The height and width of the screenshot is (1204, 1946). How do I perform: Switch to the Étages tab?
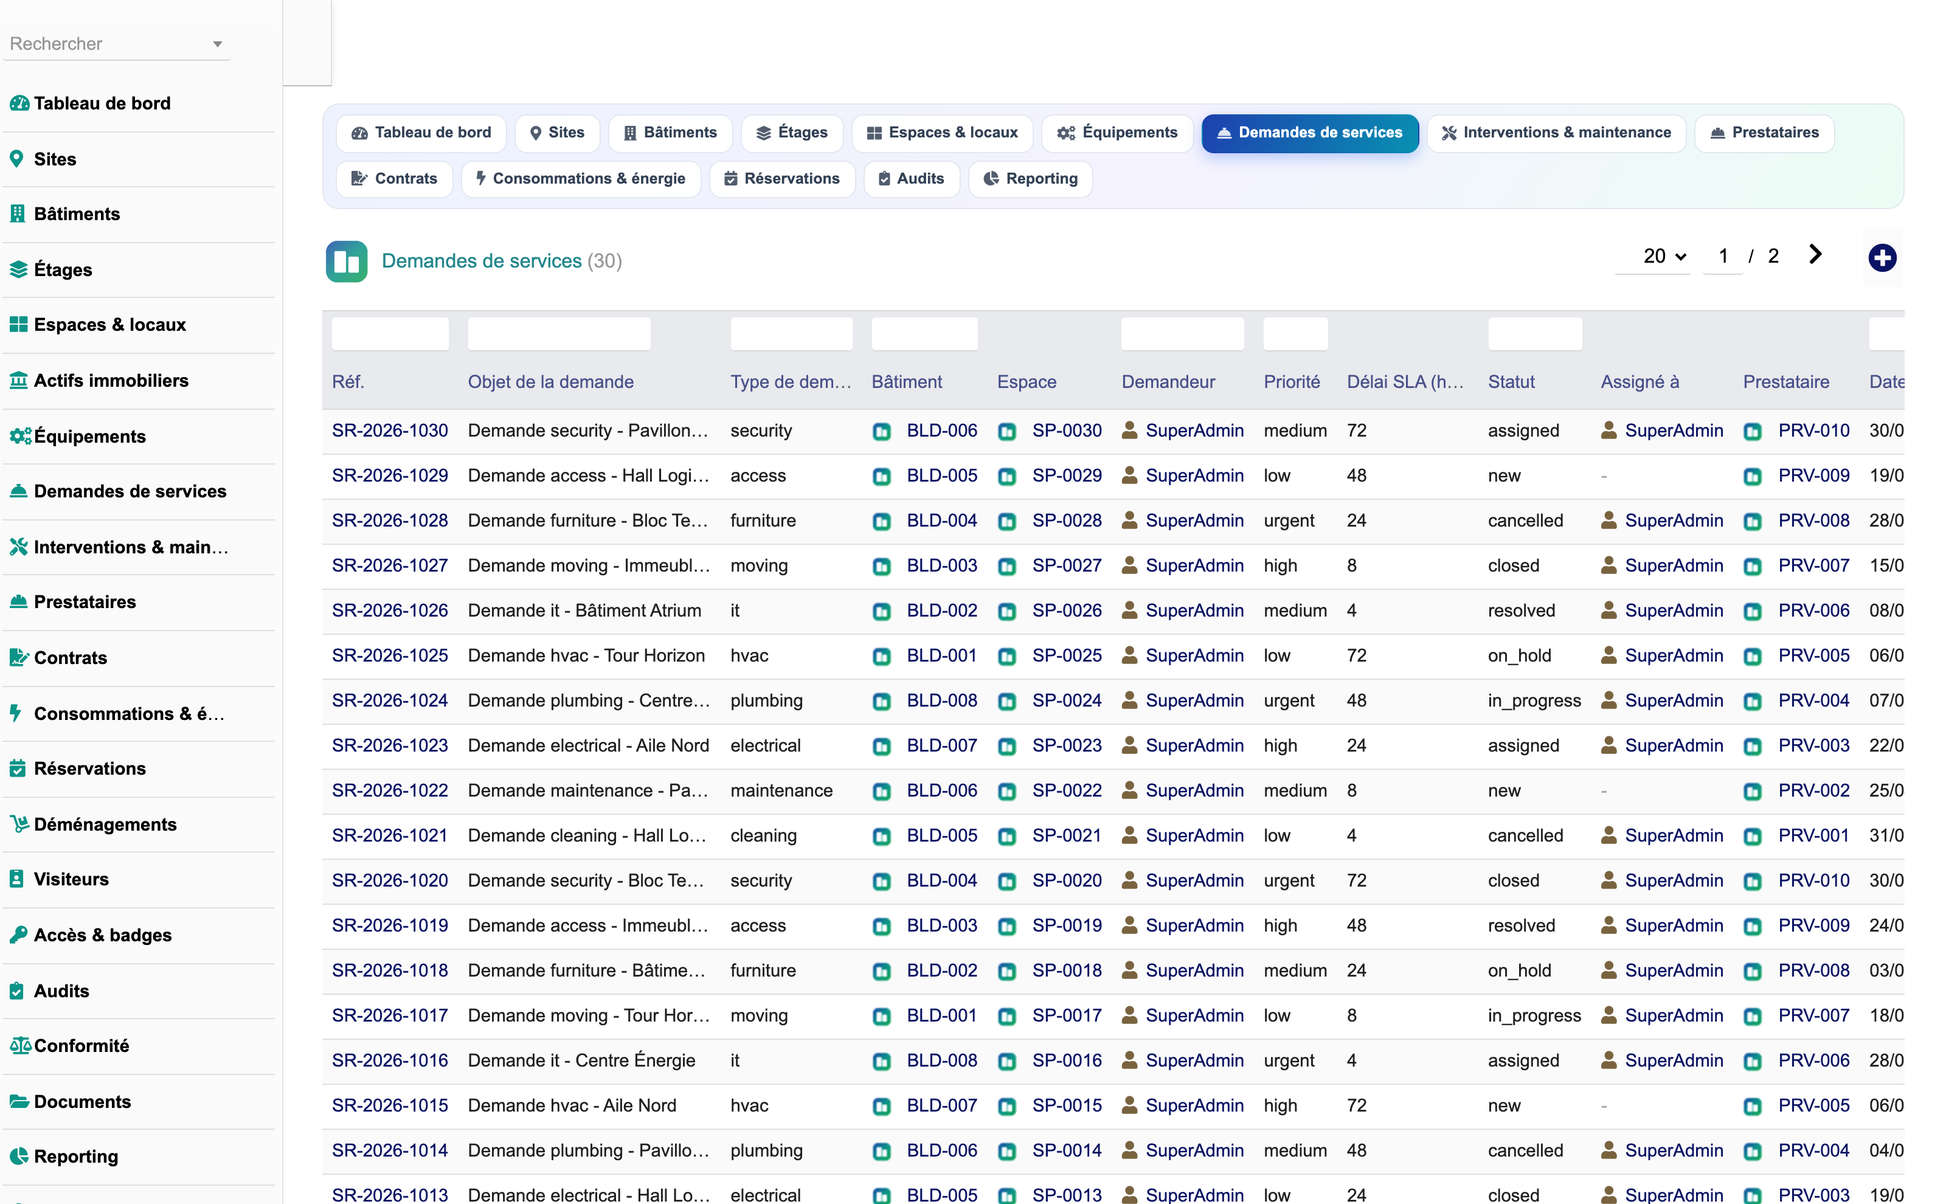(x=791, y=132)
